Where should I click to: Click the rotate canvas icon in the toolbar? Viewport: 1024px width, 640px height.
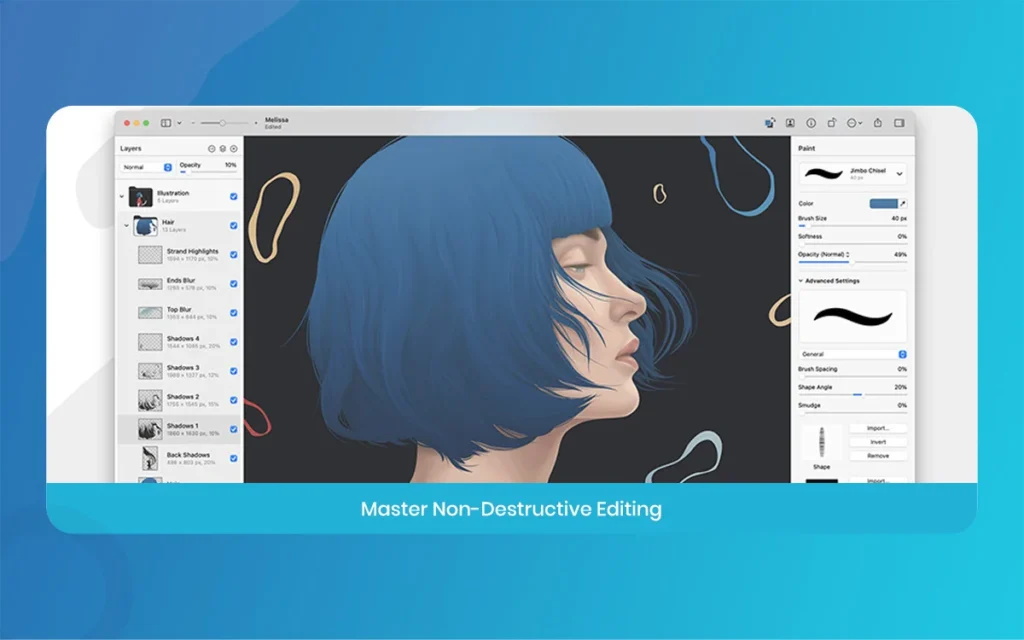(832, 123)
